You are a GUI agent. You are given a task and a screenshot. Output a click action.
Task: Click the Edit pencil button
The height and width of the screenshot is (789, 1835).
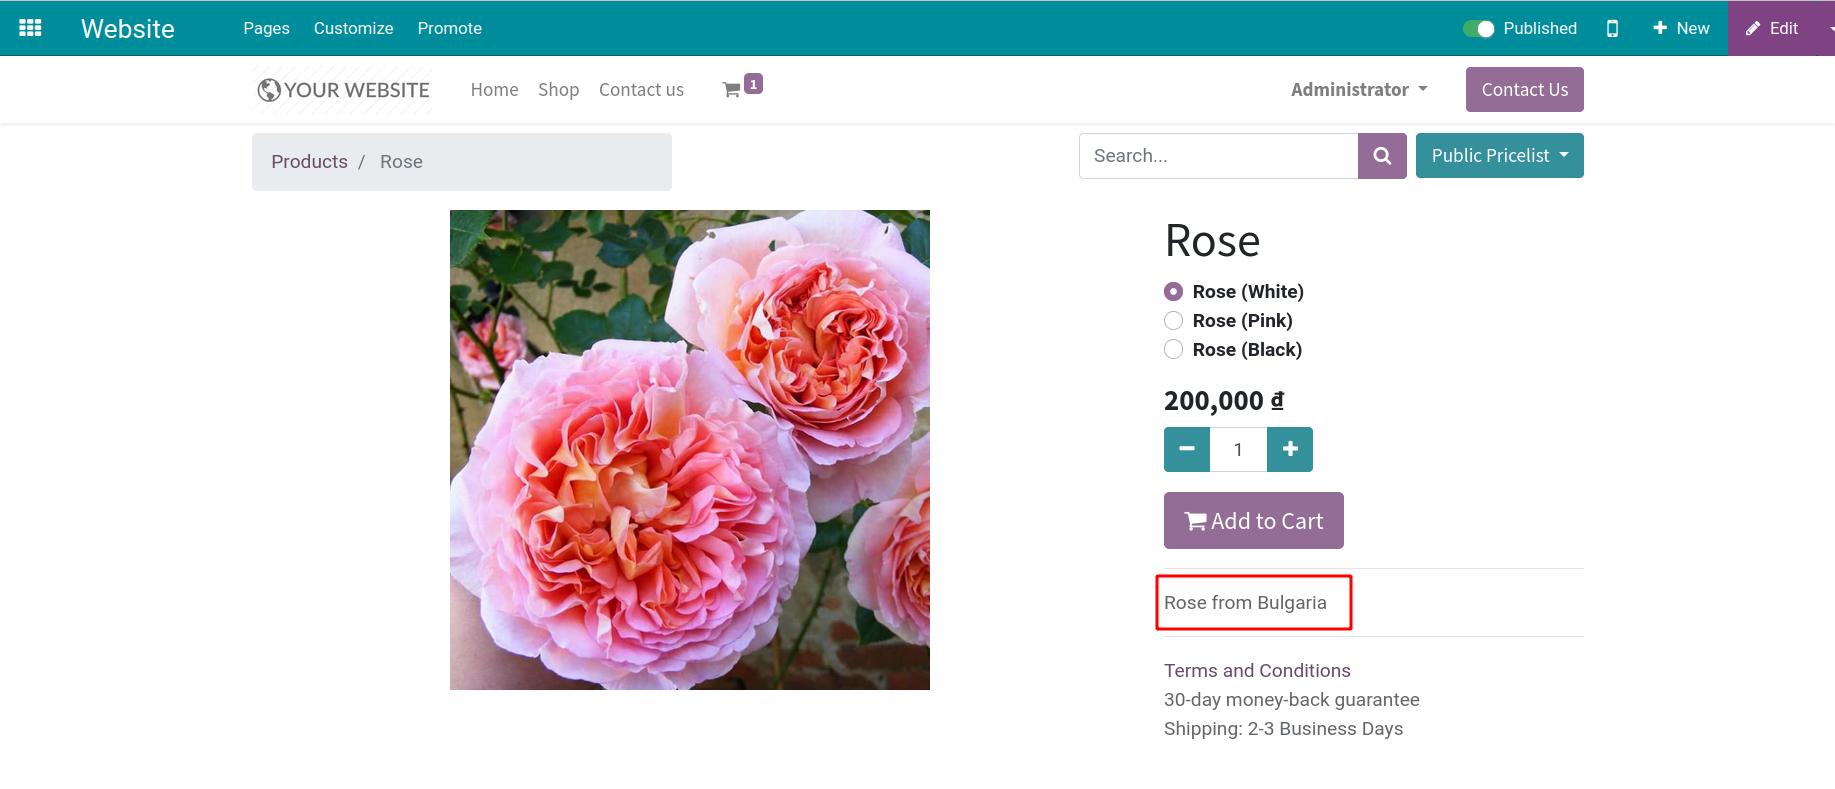(1770, 28)
